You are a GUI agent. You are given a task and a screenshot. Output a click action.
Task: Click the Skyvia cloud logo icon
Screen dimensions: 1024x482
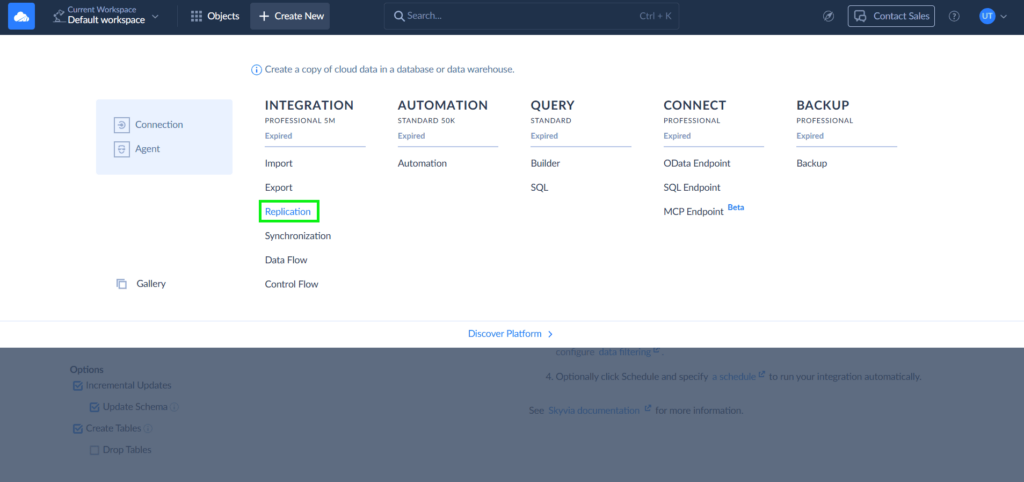(x=21, y=16)
